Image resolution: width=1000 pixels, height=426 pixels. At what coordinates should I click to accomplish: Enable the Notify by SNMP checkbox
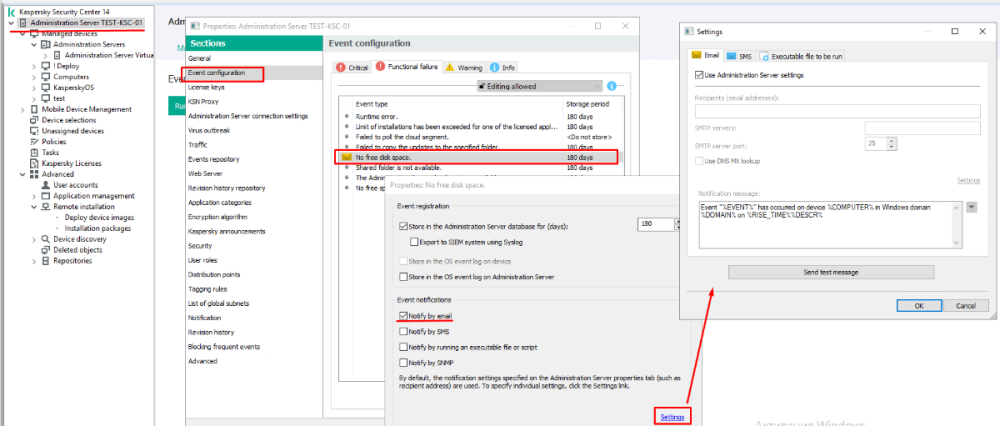pos(402,363)
